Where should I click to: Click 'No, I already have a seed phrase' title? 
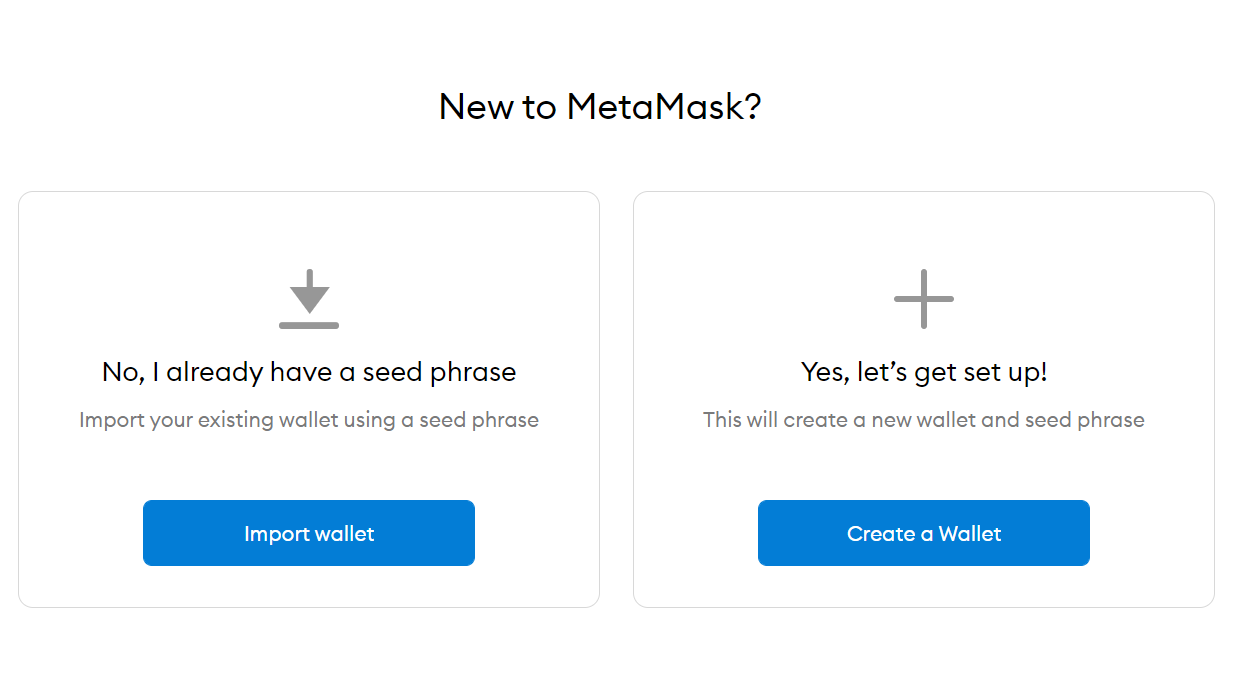pos(309,372)
